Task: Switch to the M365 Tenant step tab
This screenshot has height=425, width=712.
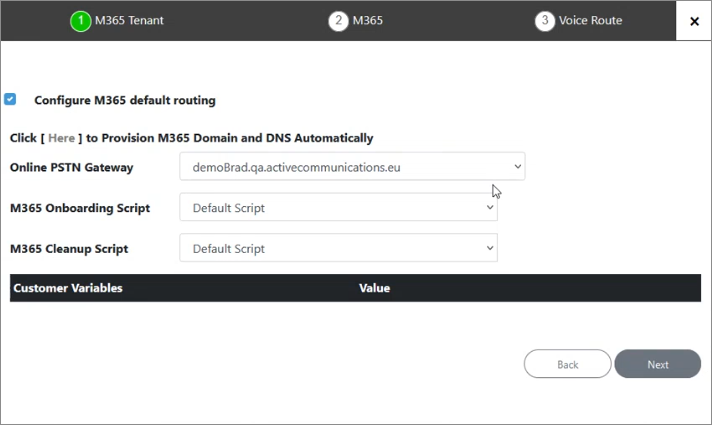Action: click(129, 20)
